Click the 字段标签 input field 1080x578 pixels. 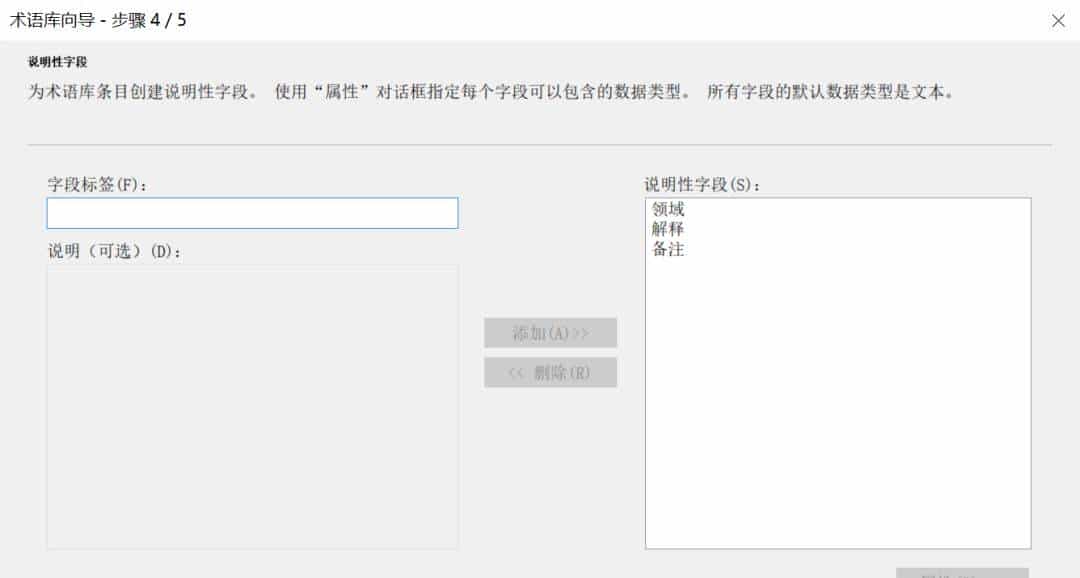(x=252, y=214)
